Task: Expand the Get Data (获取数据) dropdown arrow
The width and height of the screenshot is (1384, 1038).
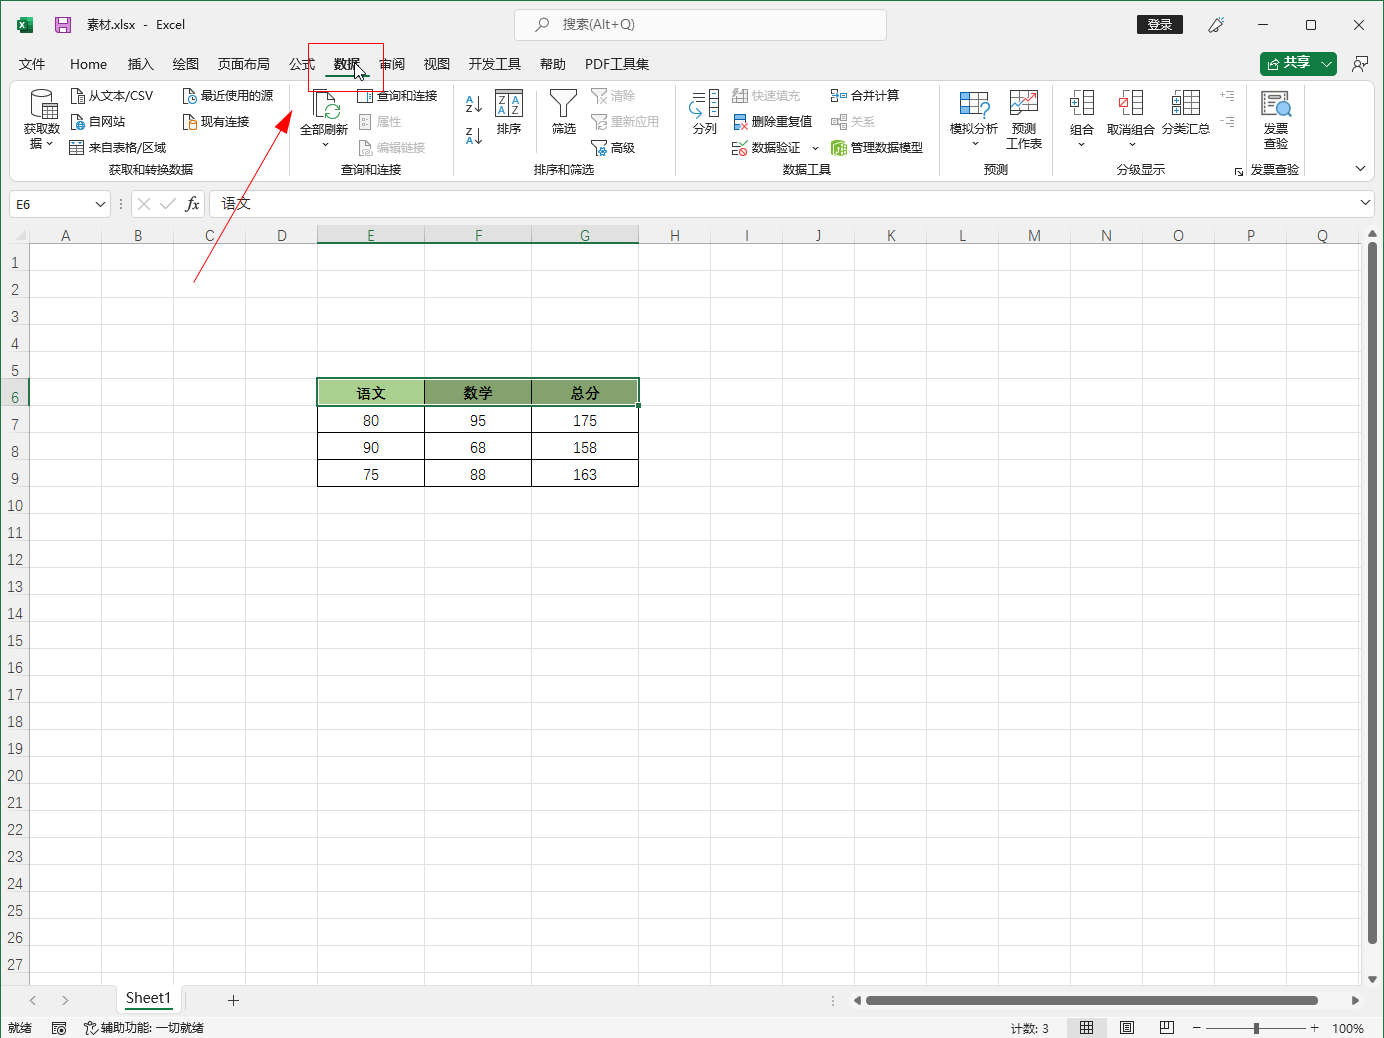Action: pyautogui.click(x=50, y=144)
